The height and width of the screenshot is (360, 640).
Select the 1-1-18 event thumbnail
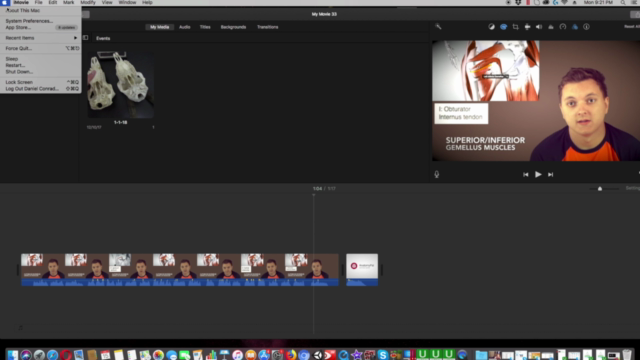pos(120,84)
